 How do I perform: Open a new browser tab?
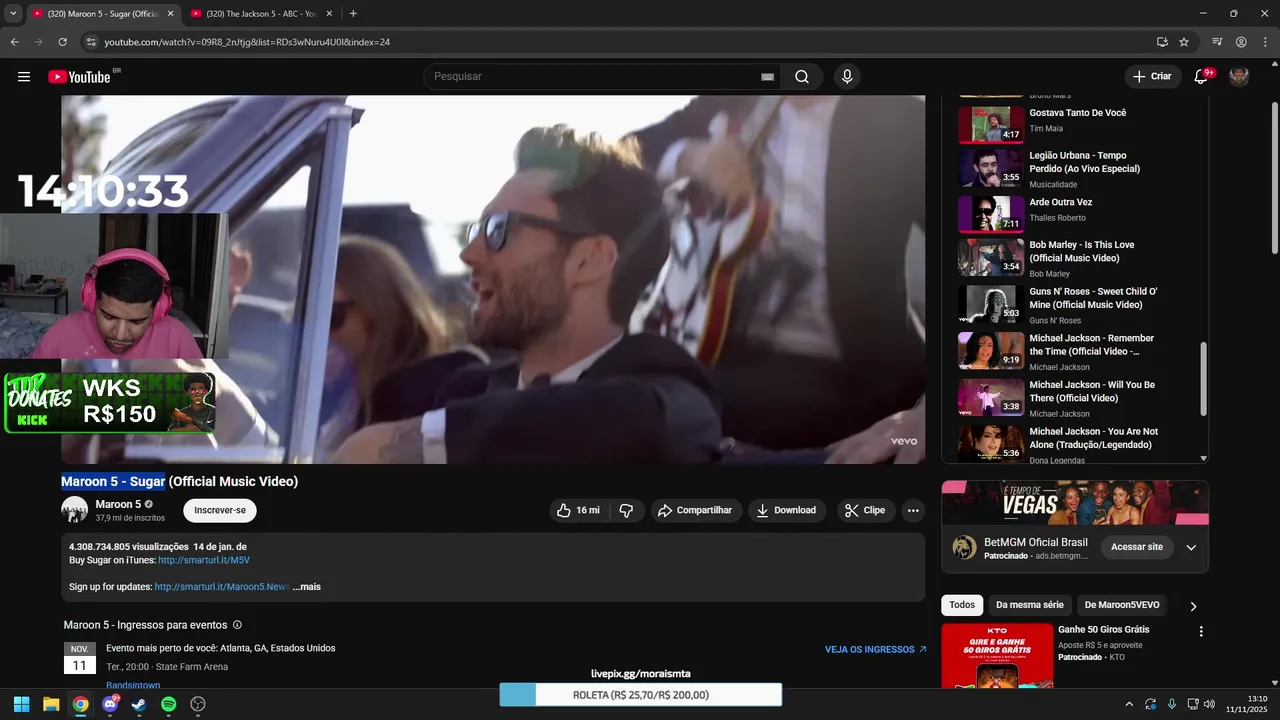[353, 13]
